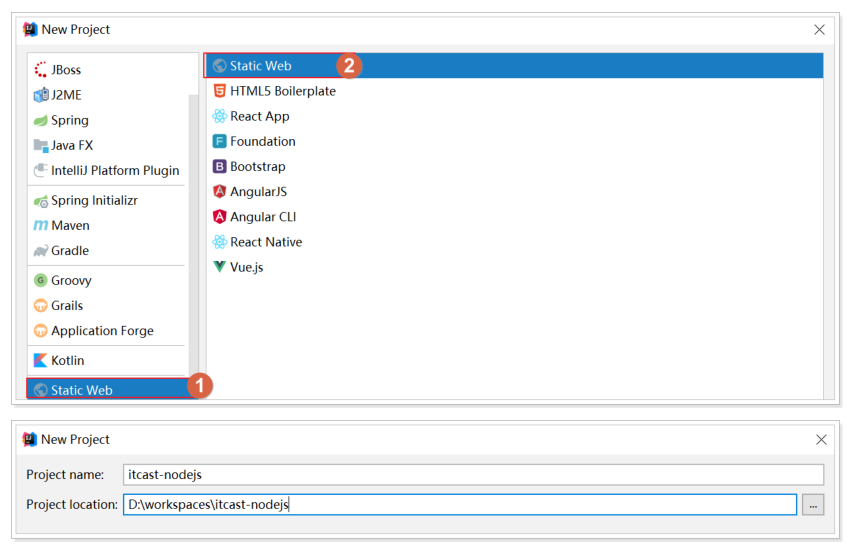Viewport: 852px width, 550px height.
Task: Choose Gradle project type
Action: (x=108, y=251)
